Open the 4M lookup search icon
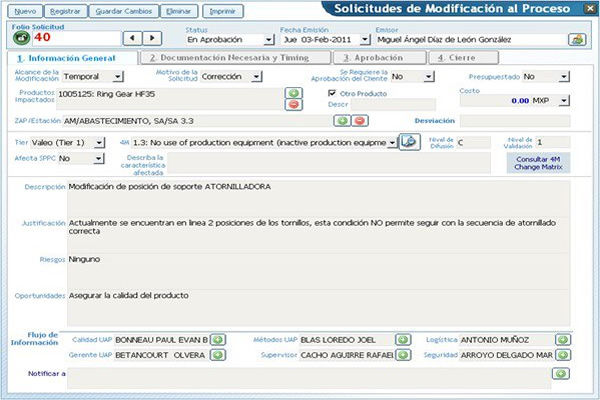600x400 pixels. click(x=408, y=142)
